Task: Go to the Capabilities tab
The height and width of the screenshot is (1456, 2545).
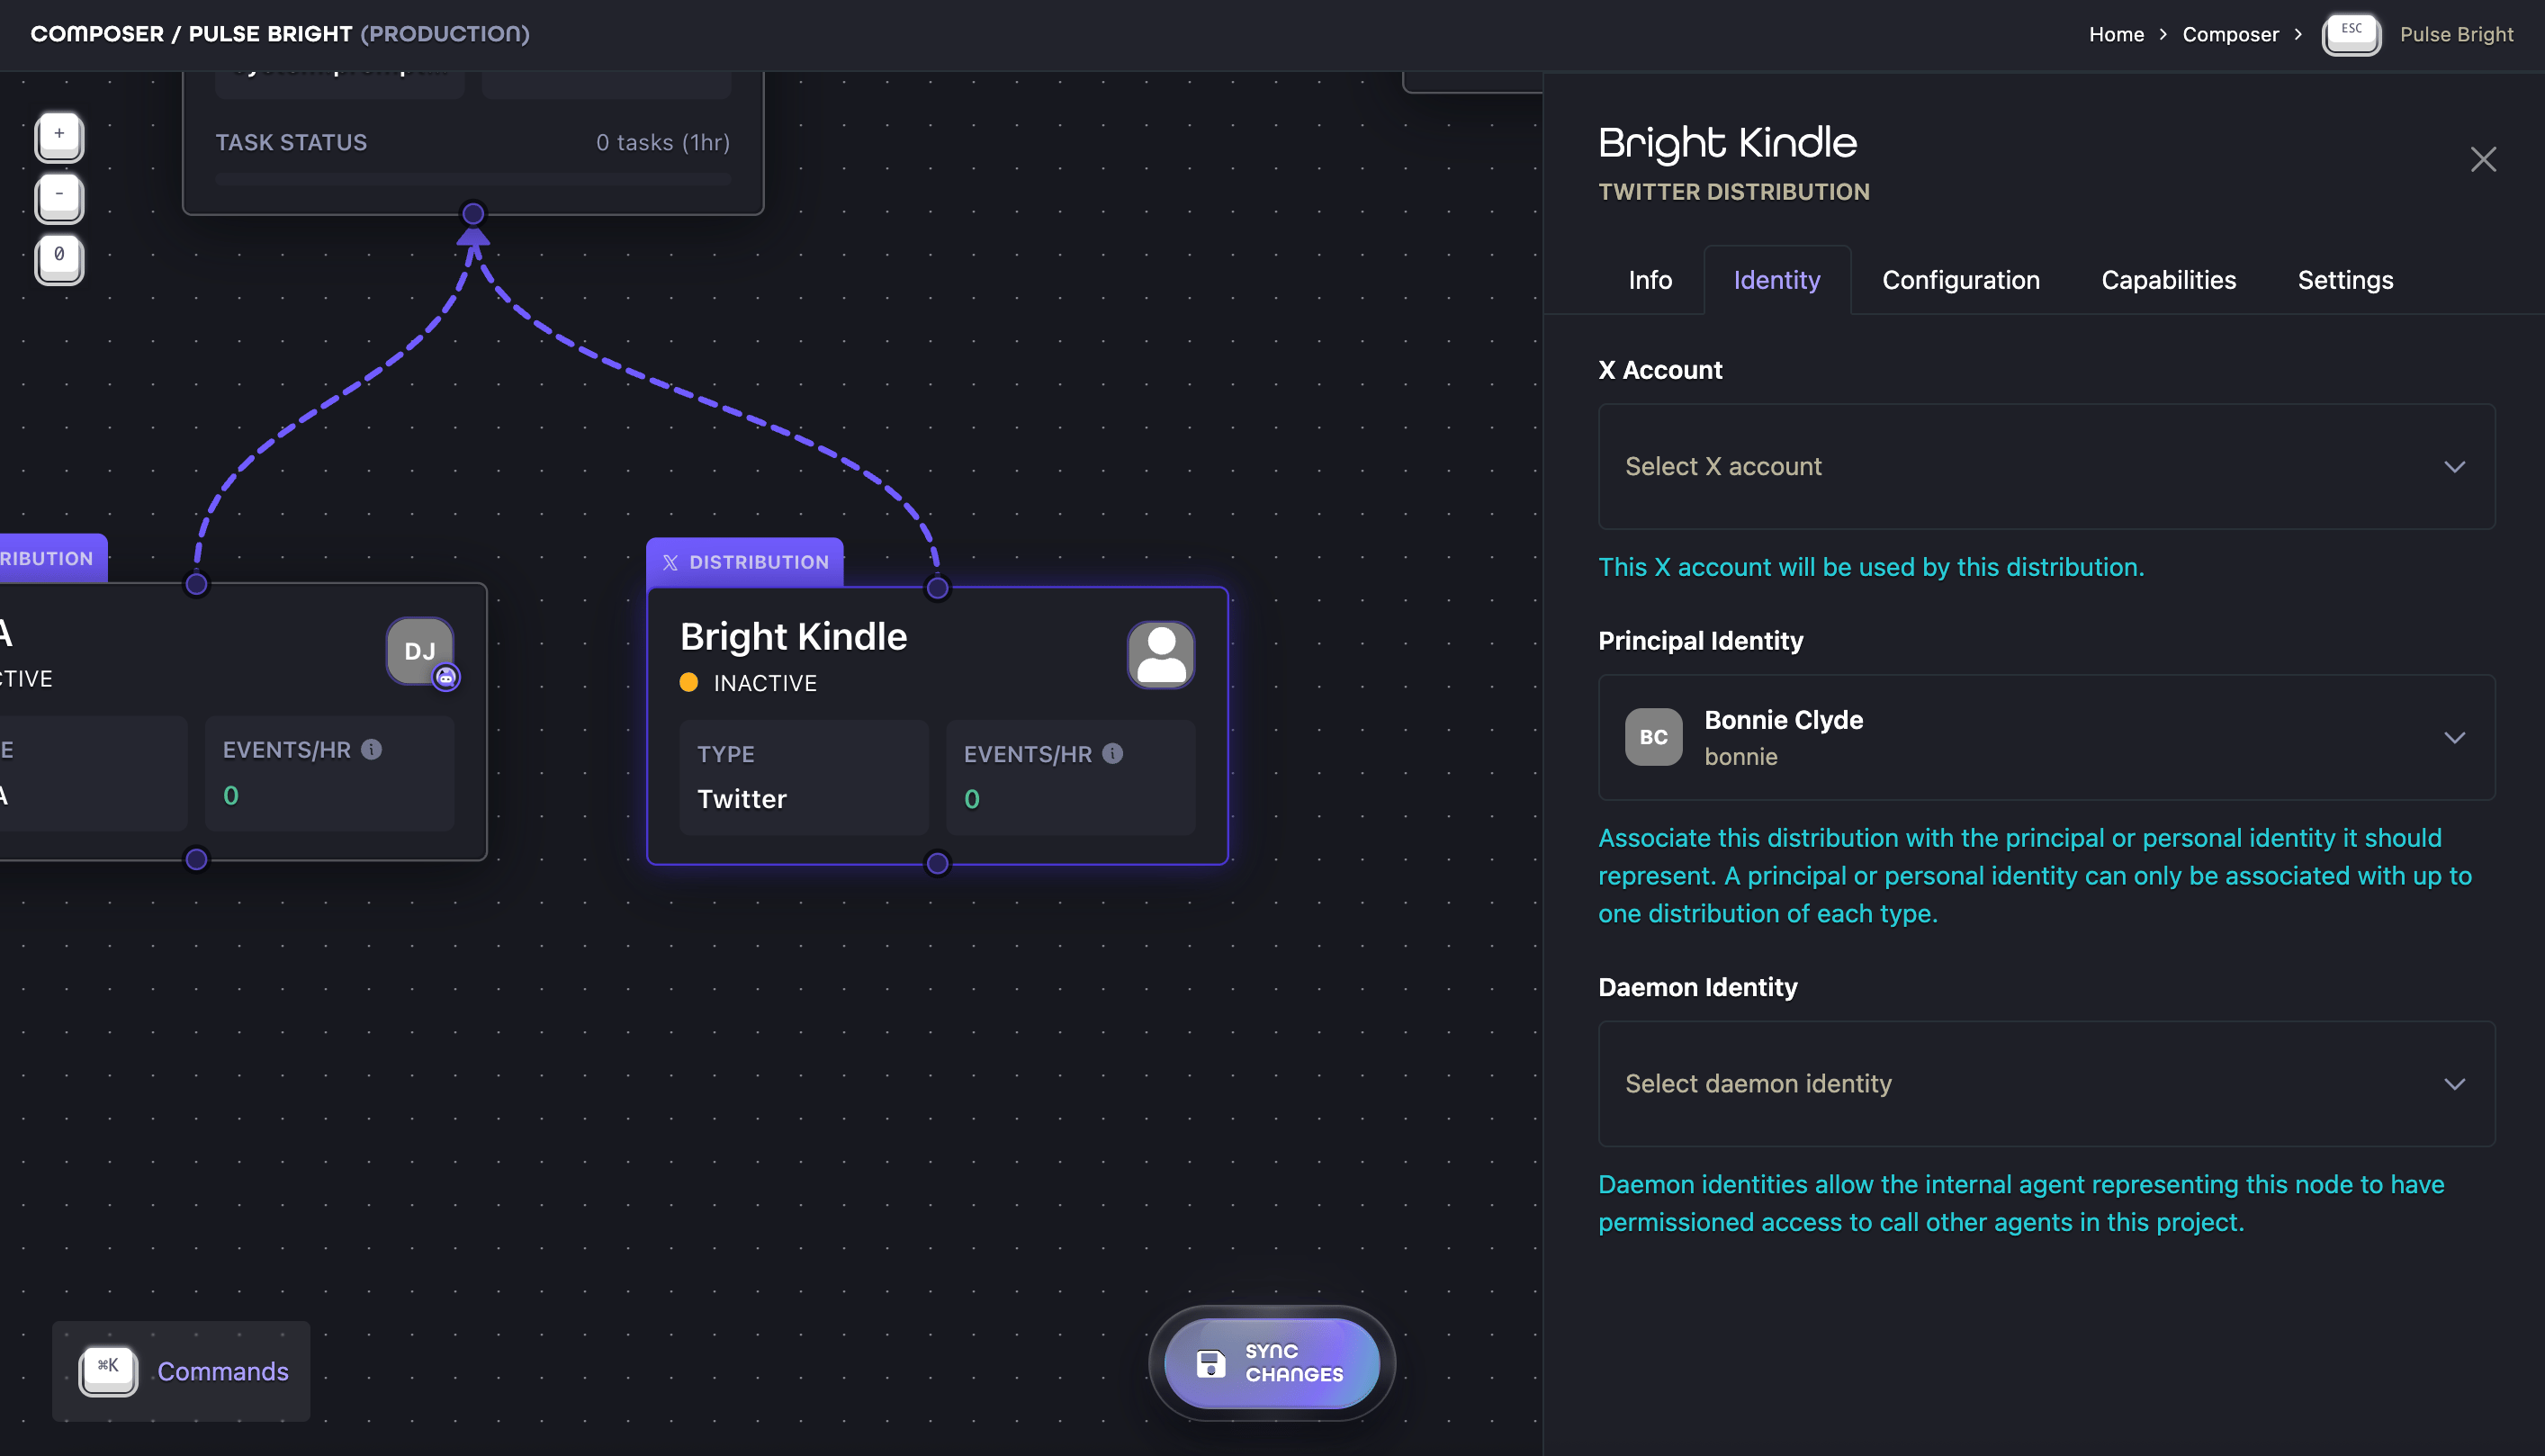Action: point(2168,280)
